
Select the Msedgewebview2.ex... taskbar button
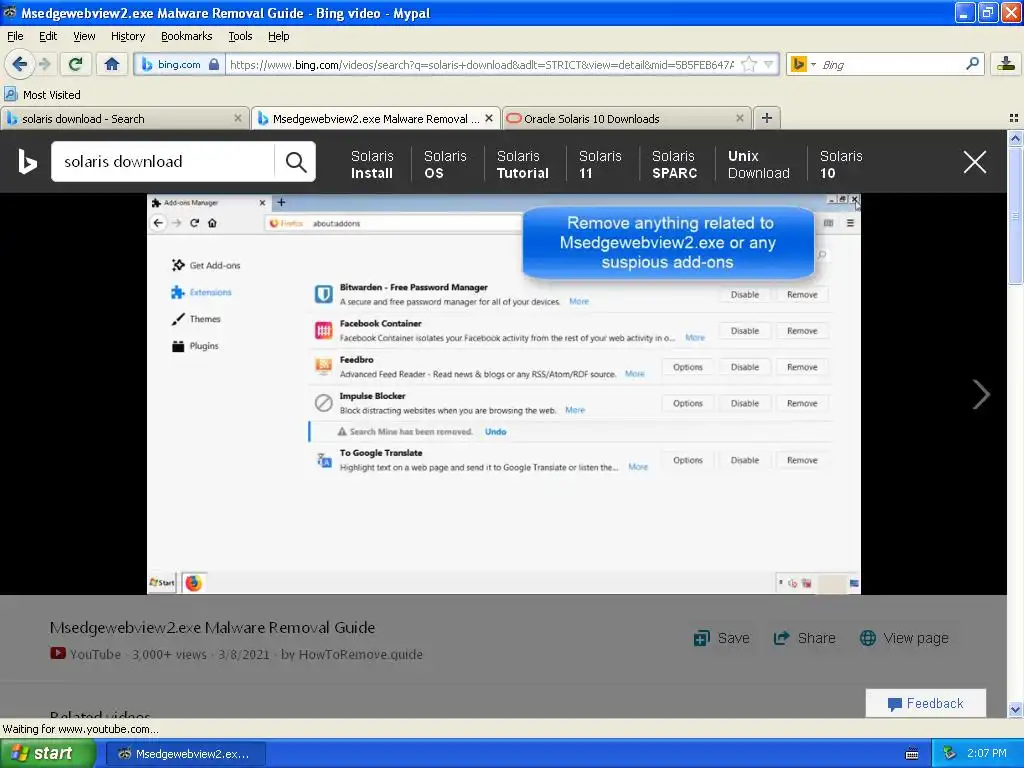(185, 754)
